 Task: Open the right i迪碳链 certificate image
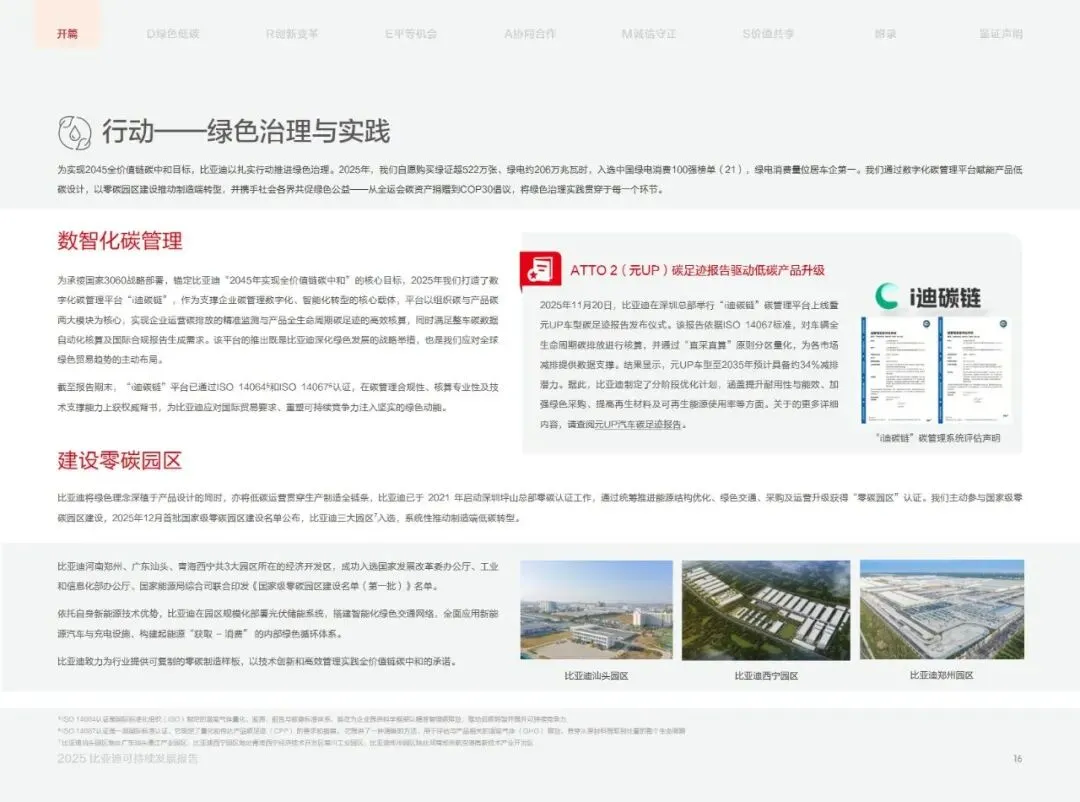pyautogui.click(x=974, y=369)
